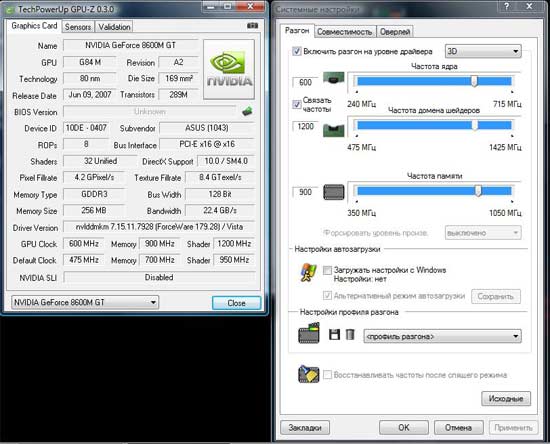Toggle driver-level overclocking checkbox
This screenshot has width=550, height=444.
pyautogui.click(x=296, y=52)
